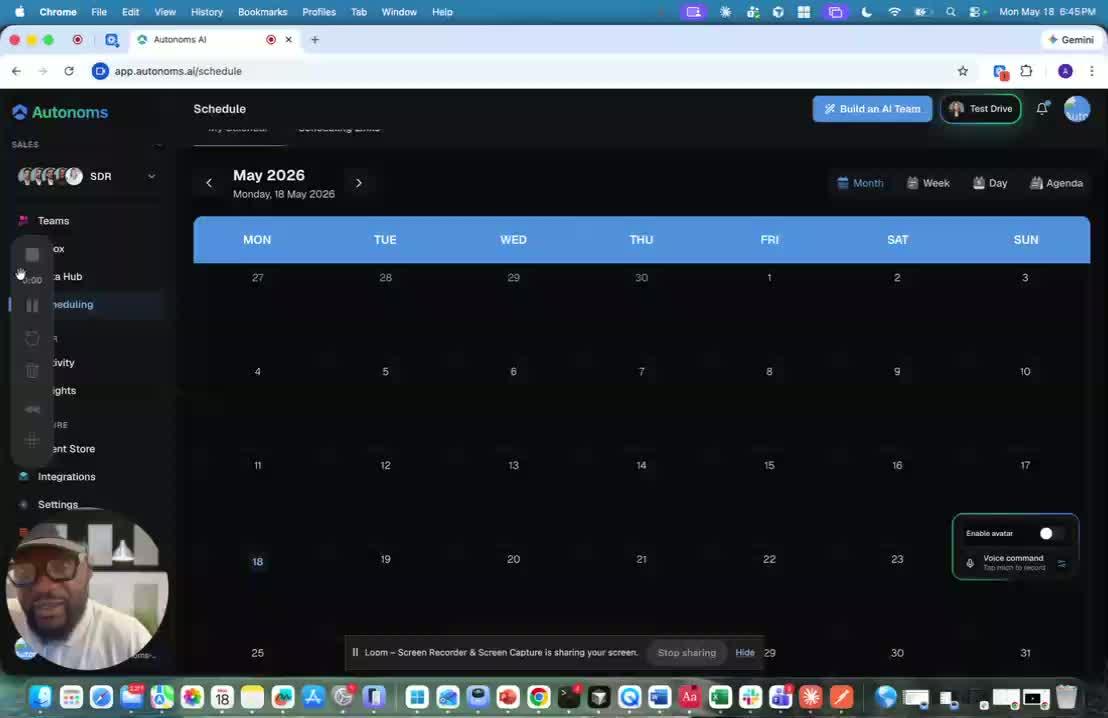Go back in Chrome browser
1108x718 pixels.
pyautogui.click(x=16, y=71)
